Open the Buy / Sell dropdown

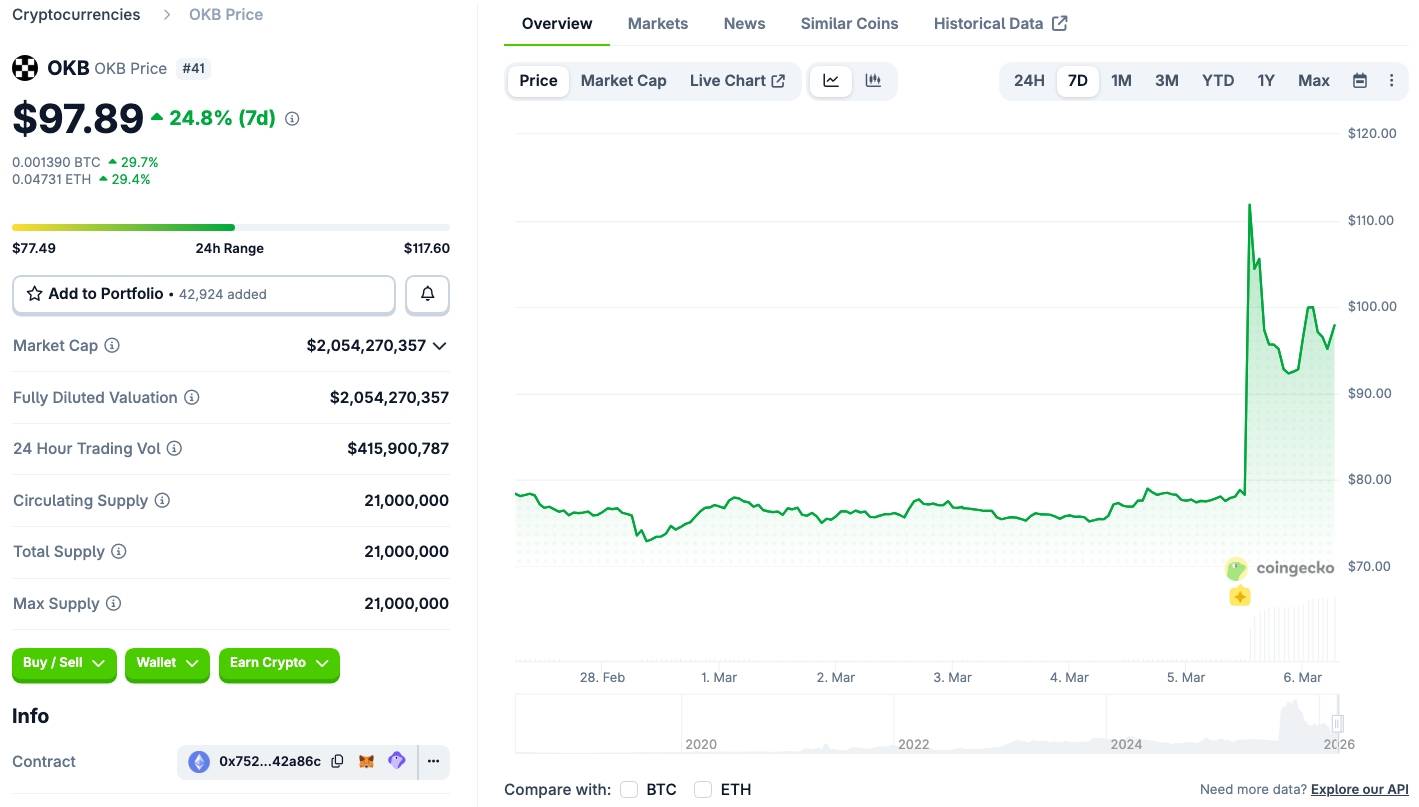63,662
